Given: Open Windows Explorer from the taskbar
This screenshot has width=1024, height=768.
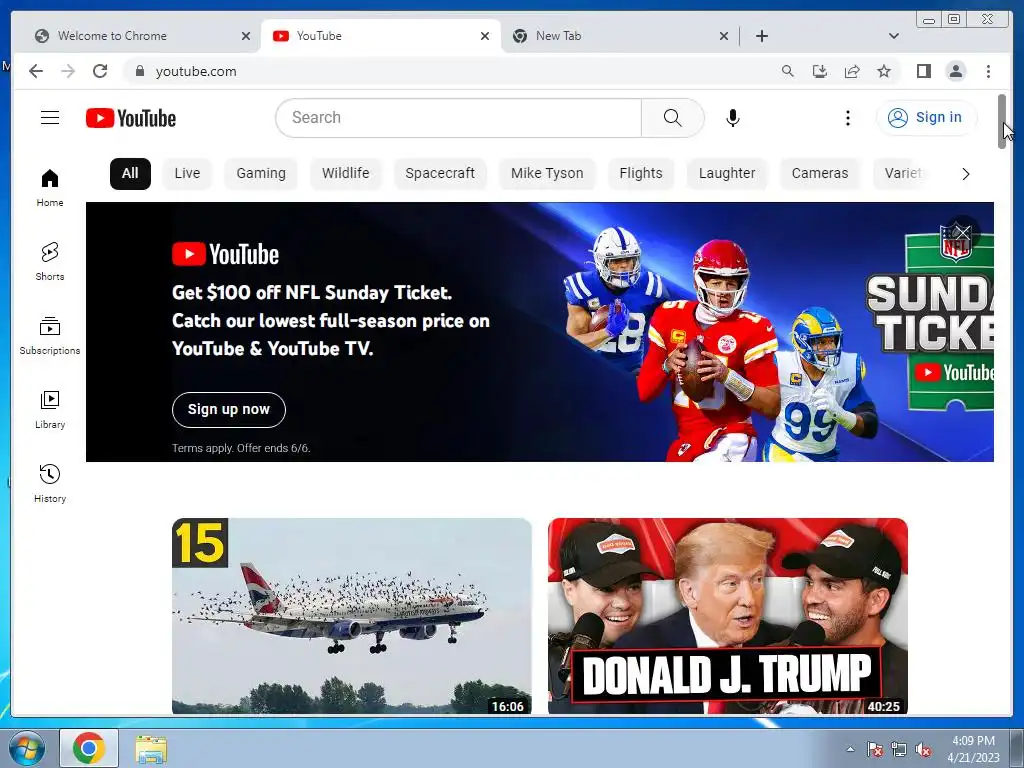Looking at the screenshot, I should coord(151,749).
